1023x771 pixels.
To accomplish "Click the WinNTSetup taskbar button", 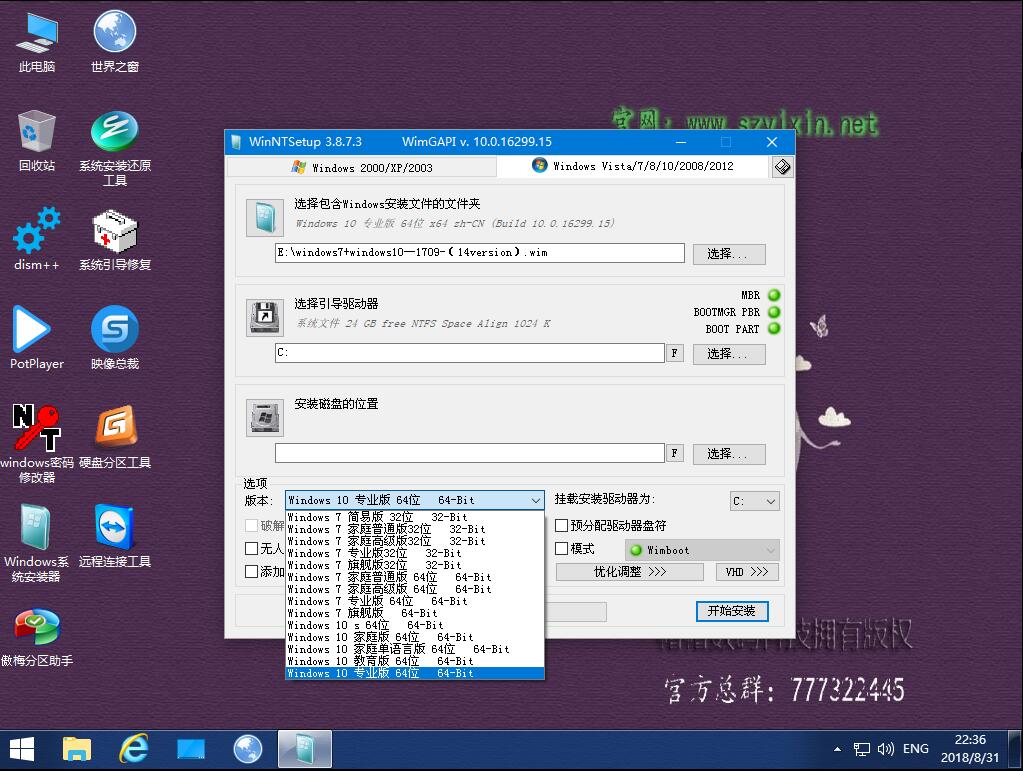I will [x=305, y=749].
